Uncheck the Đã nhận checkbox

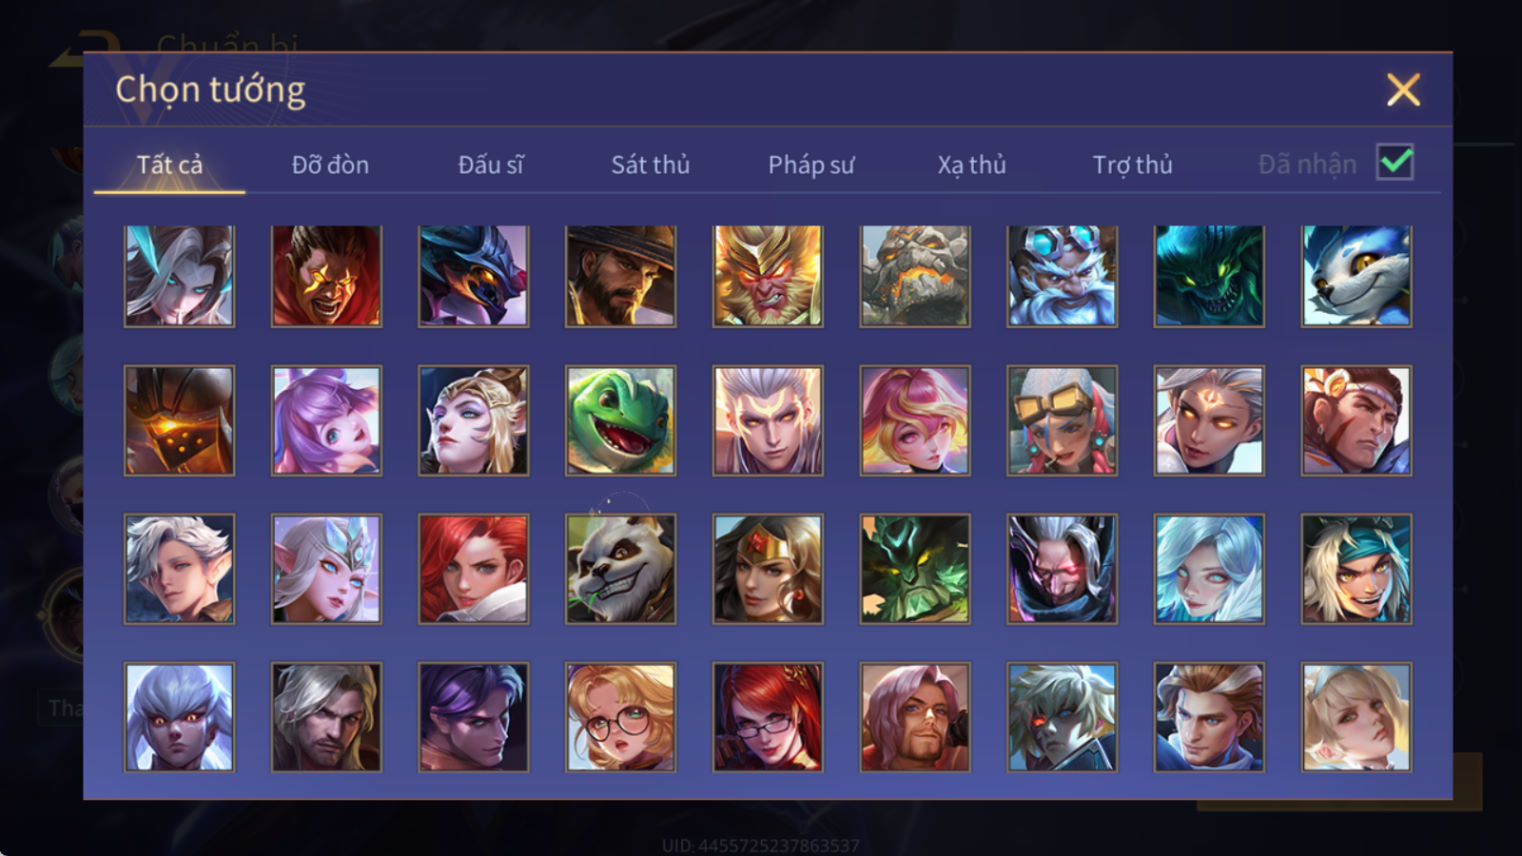point(1394,162)
